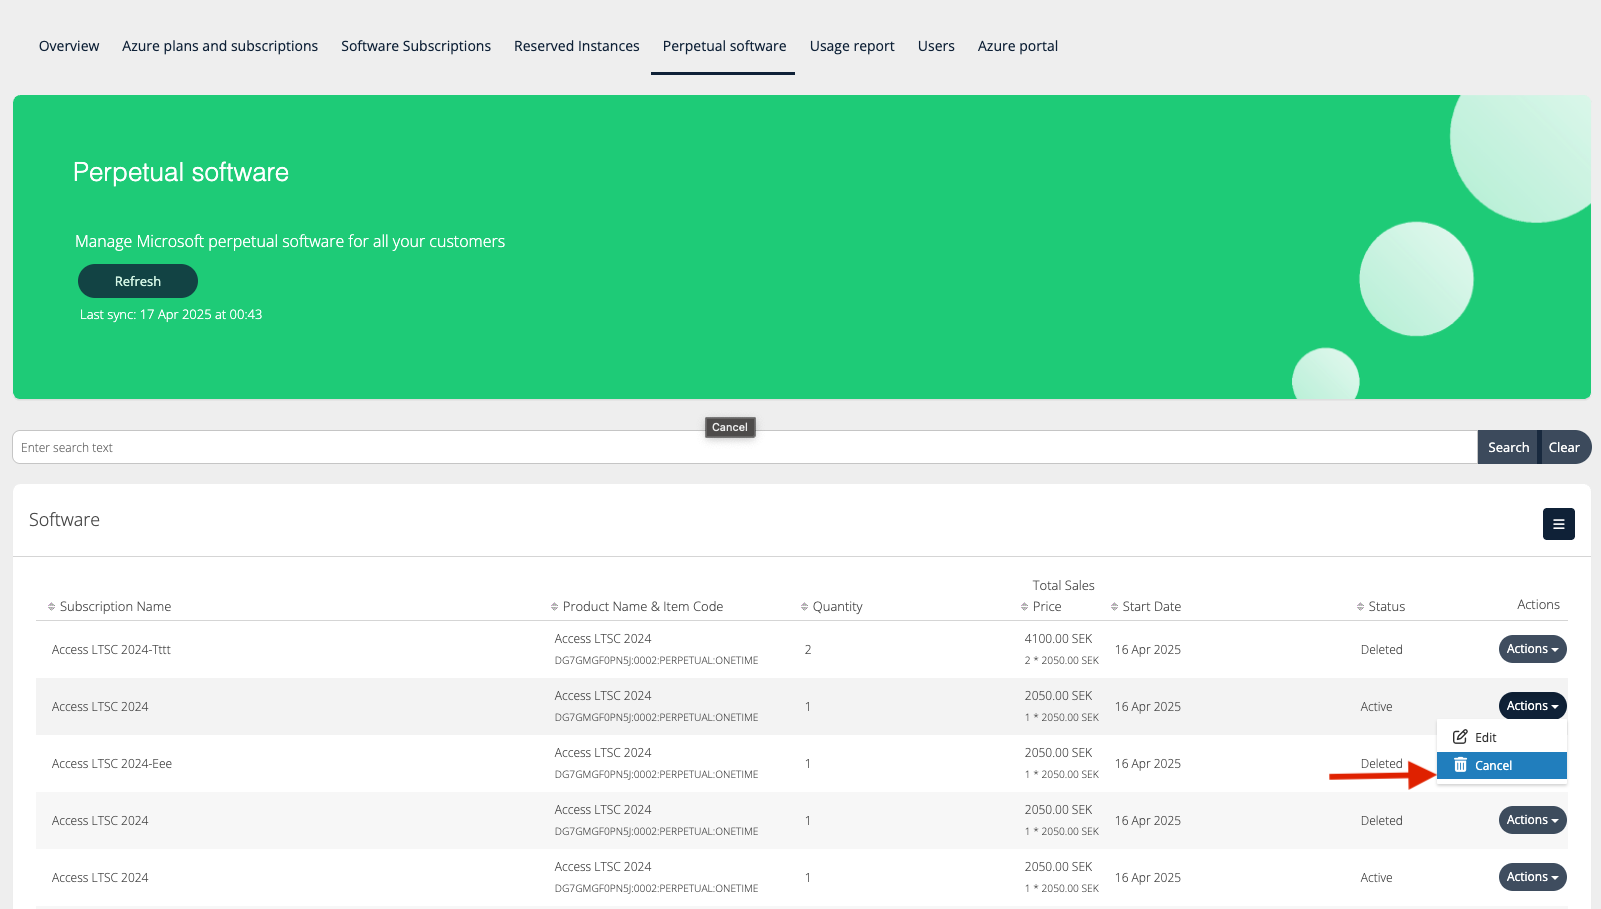Click the list icon in the Software panel header
The width and height of the screenshot is (1601, 909).
pyautogui.click(x=1558, y=523)
